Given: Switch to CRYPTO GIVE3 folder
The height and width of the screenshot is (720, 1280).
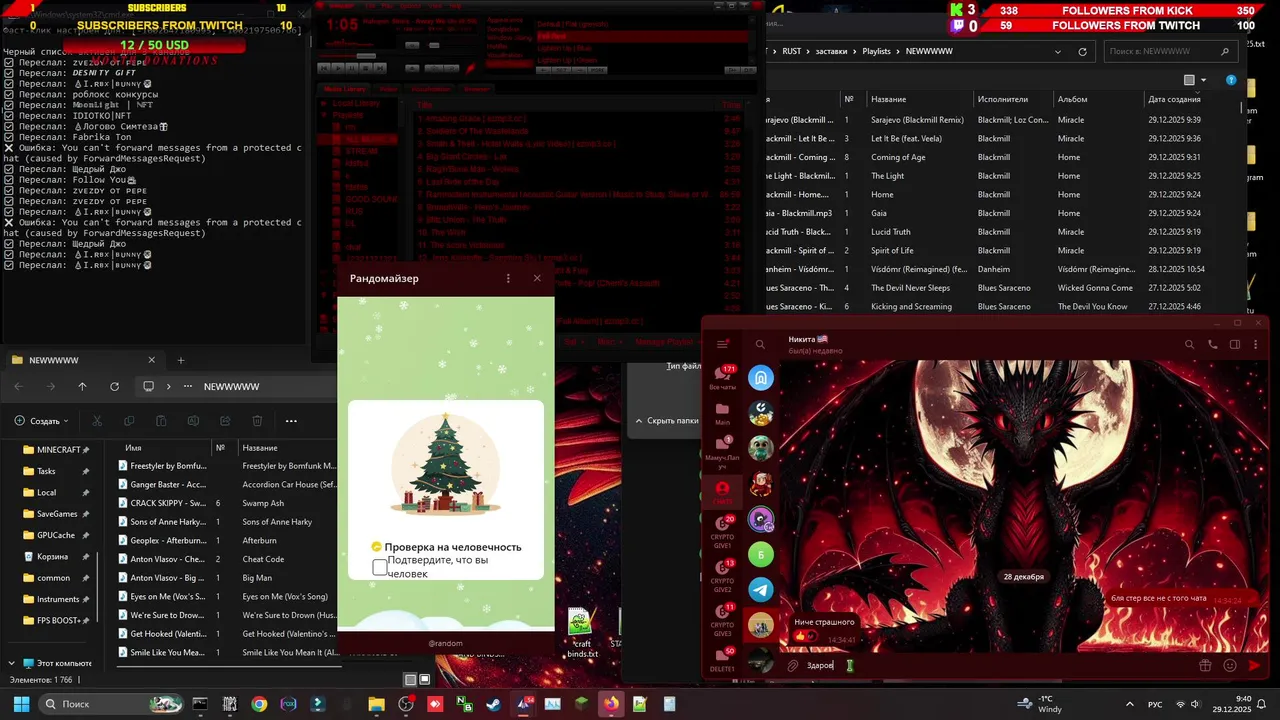Looking at the screenshot, I should pyautogui.click(x=722, y=619).
